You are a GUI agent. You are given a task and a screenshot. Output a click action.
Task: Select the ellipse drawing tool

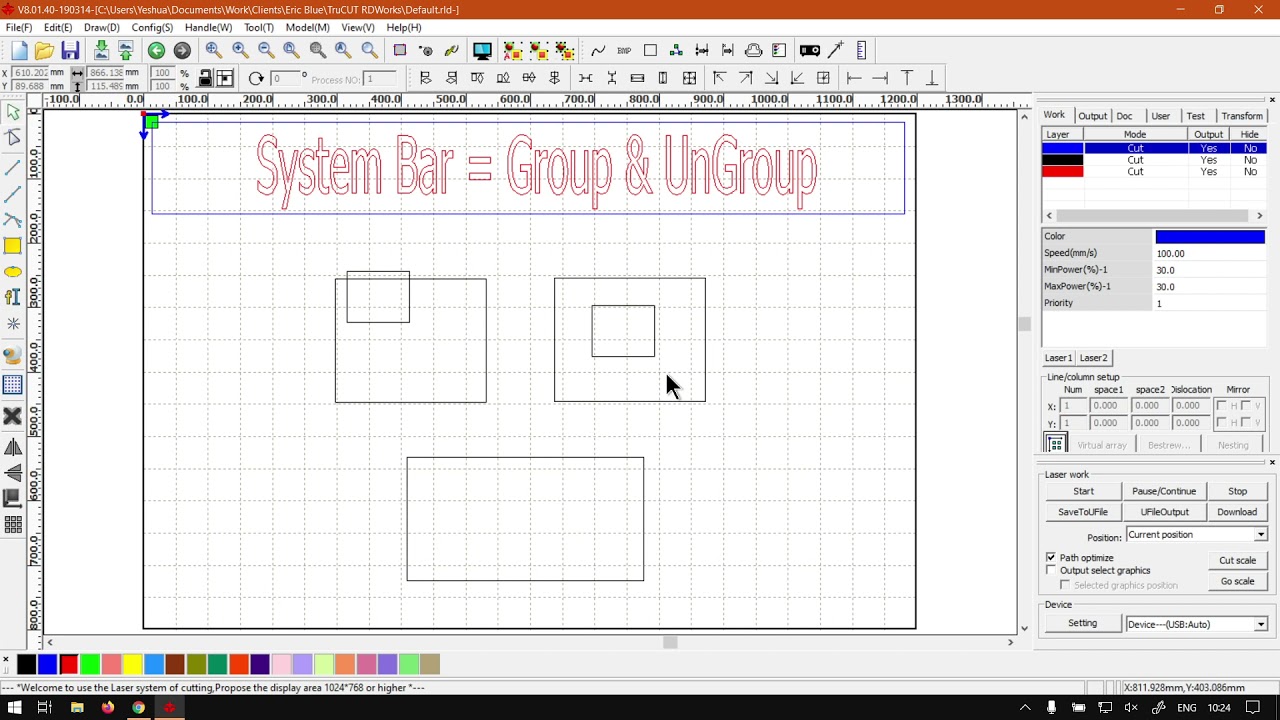pos(13,272)
